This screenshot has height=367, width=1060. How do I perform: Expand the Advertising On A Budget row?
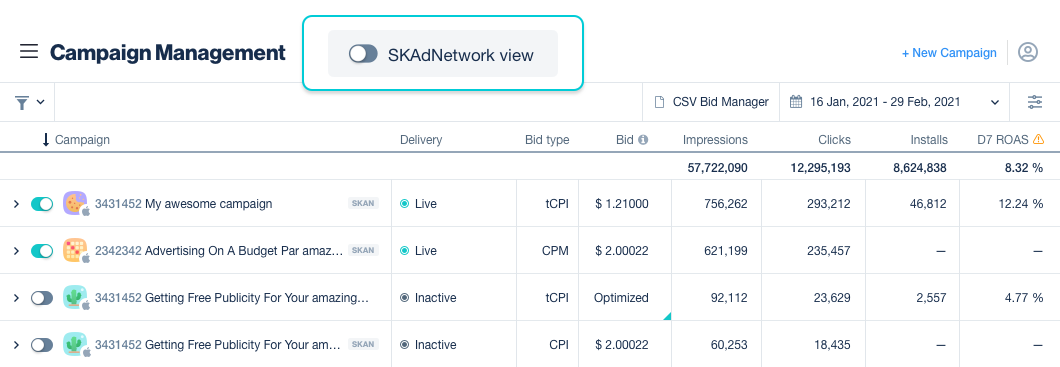pyautogui.click(x=16, y=251)
